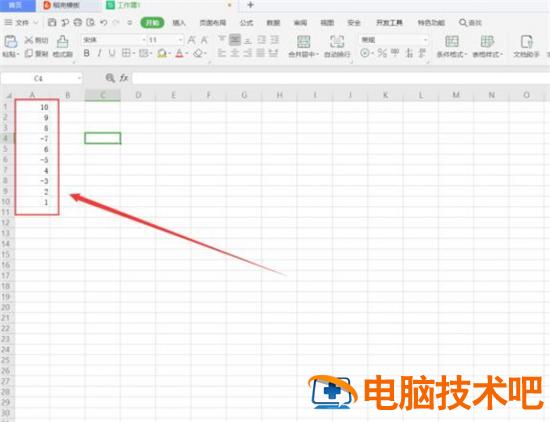Toggle Underline formatting
The image size is (550, 422).
[112, 53]
